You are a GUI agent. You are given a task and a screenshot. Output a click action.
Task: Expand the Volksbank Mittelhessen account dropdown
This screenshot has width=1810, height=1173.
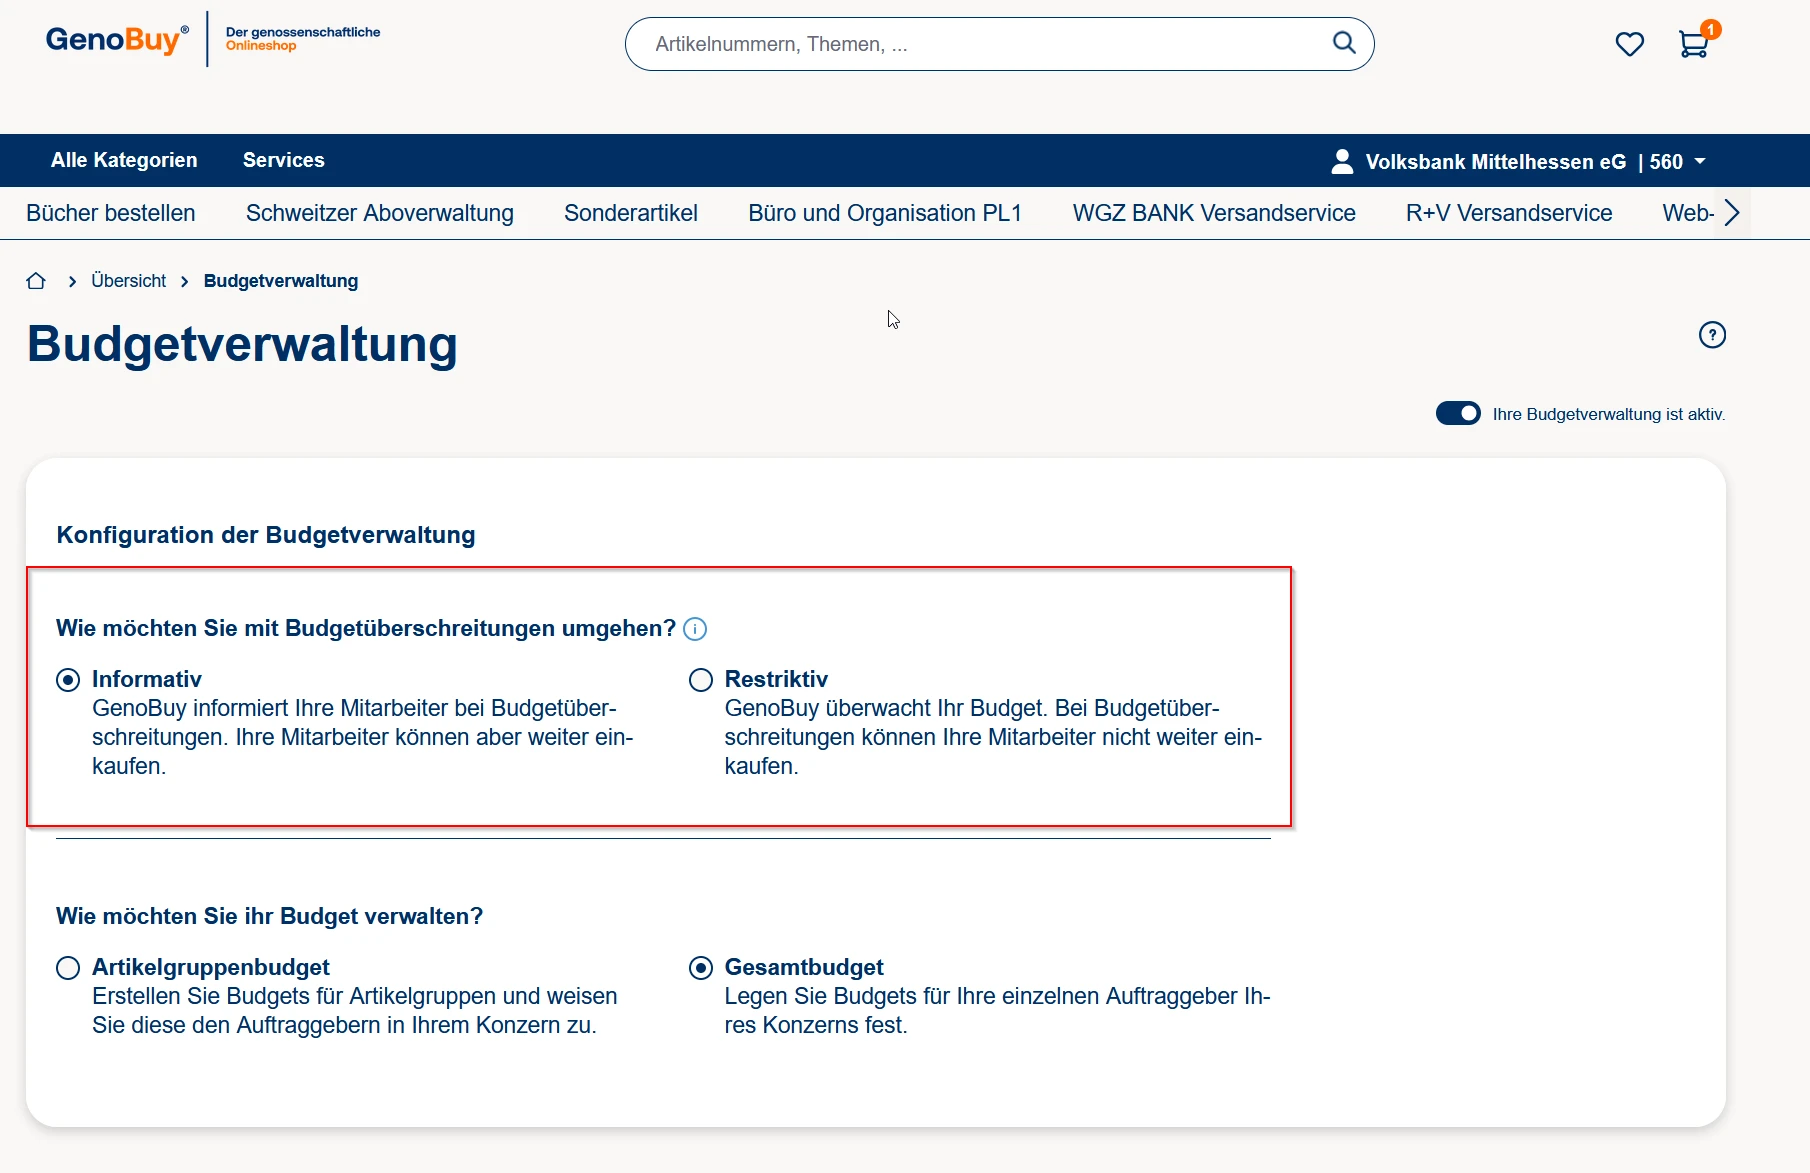point(1700,161)
